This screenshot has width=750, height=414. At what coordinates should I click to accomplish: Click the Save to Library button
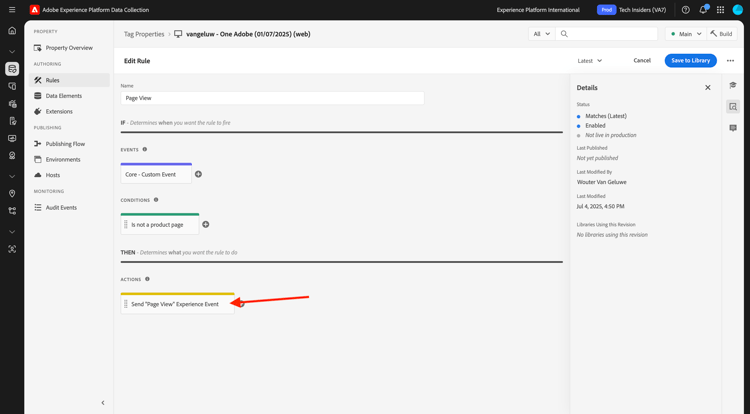[x=690, y=61]
